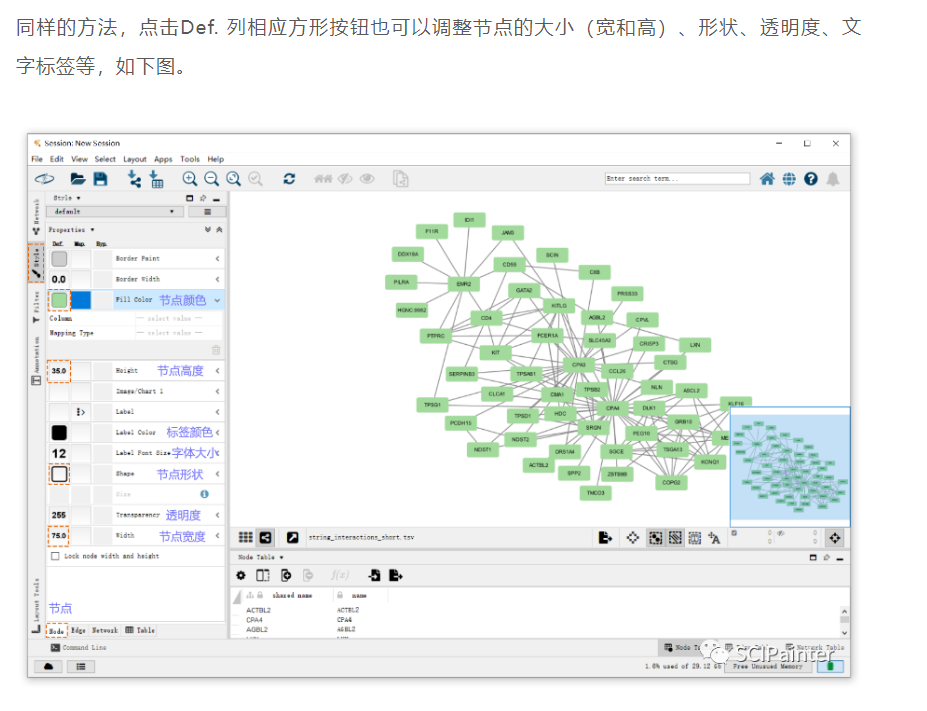Image resolution: width=927 pixels, height=711 pixels.
Task: Expand the Border Paint property row
Action: point(217,258)
